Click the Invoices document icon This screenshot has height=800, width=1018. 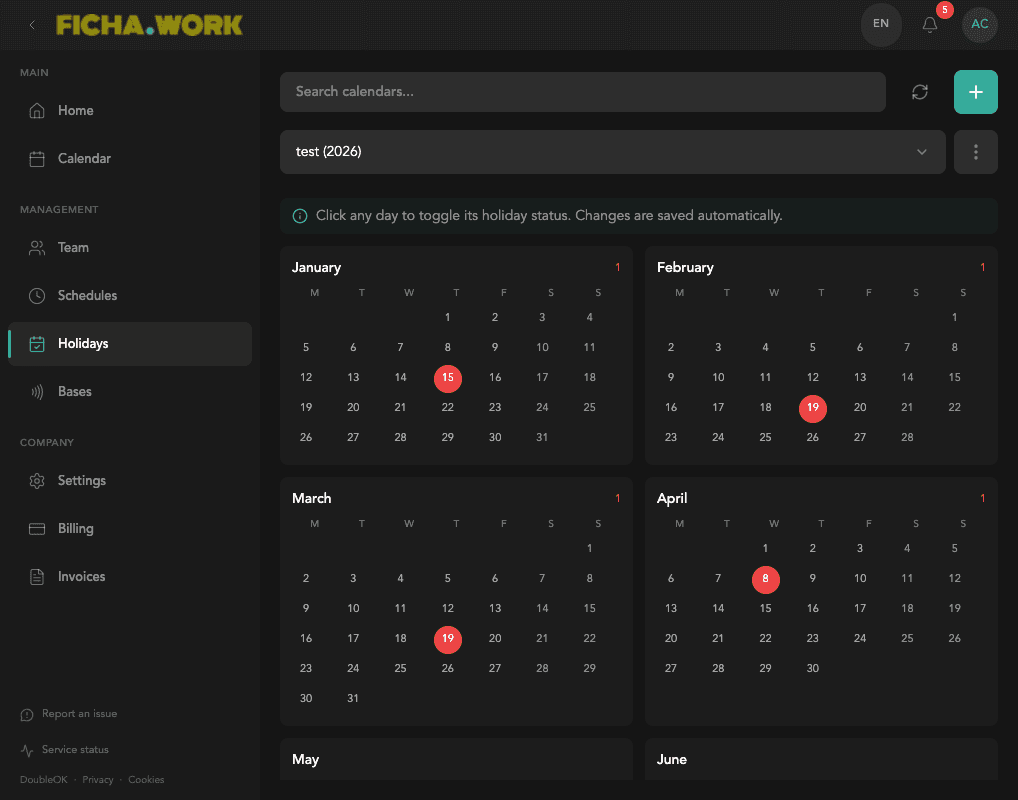(37, 577)
